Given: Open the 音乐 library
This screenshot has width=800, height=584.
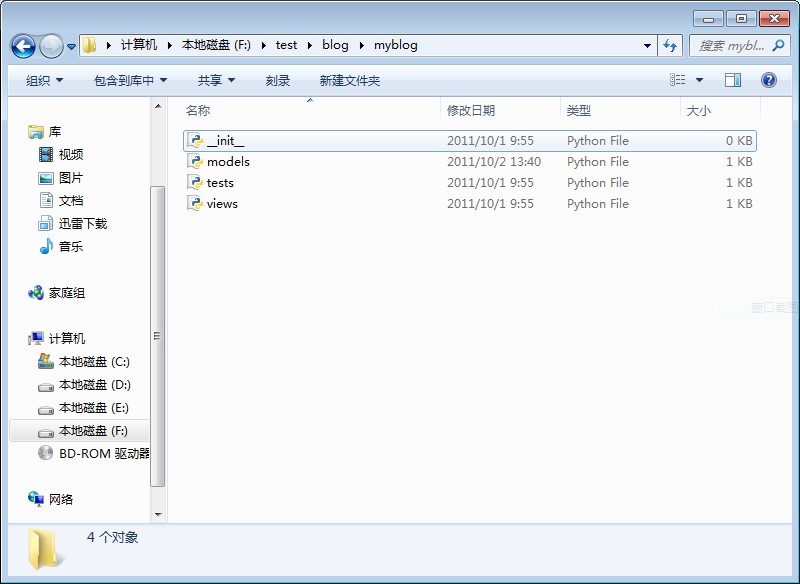Looking at the screenshot, I should 61,246.
